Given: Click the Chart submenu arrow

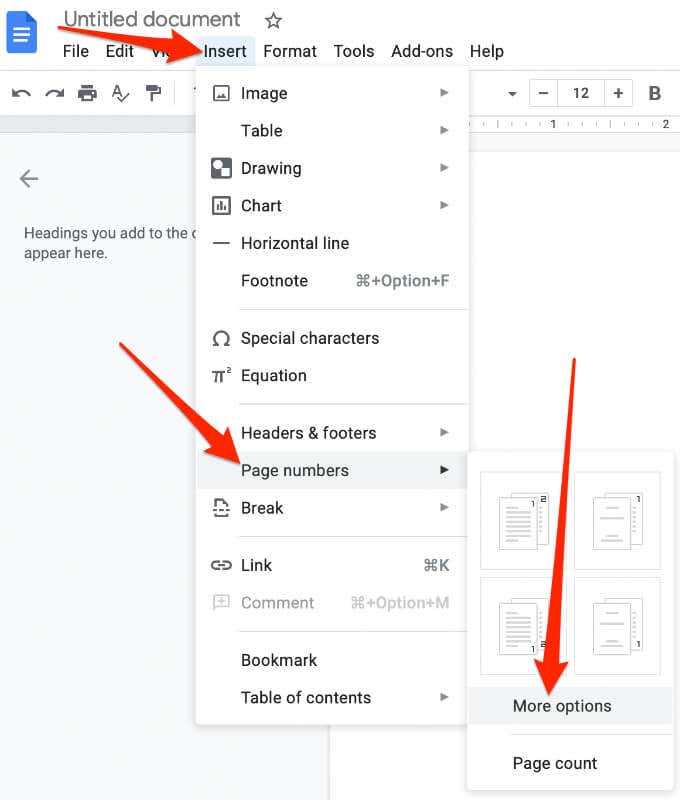Looking at the screenshot, I should coord(444,206).
